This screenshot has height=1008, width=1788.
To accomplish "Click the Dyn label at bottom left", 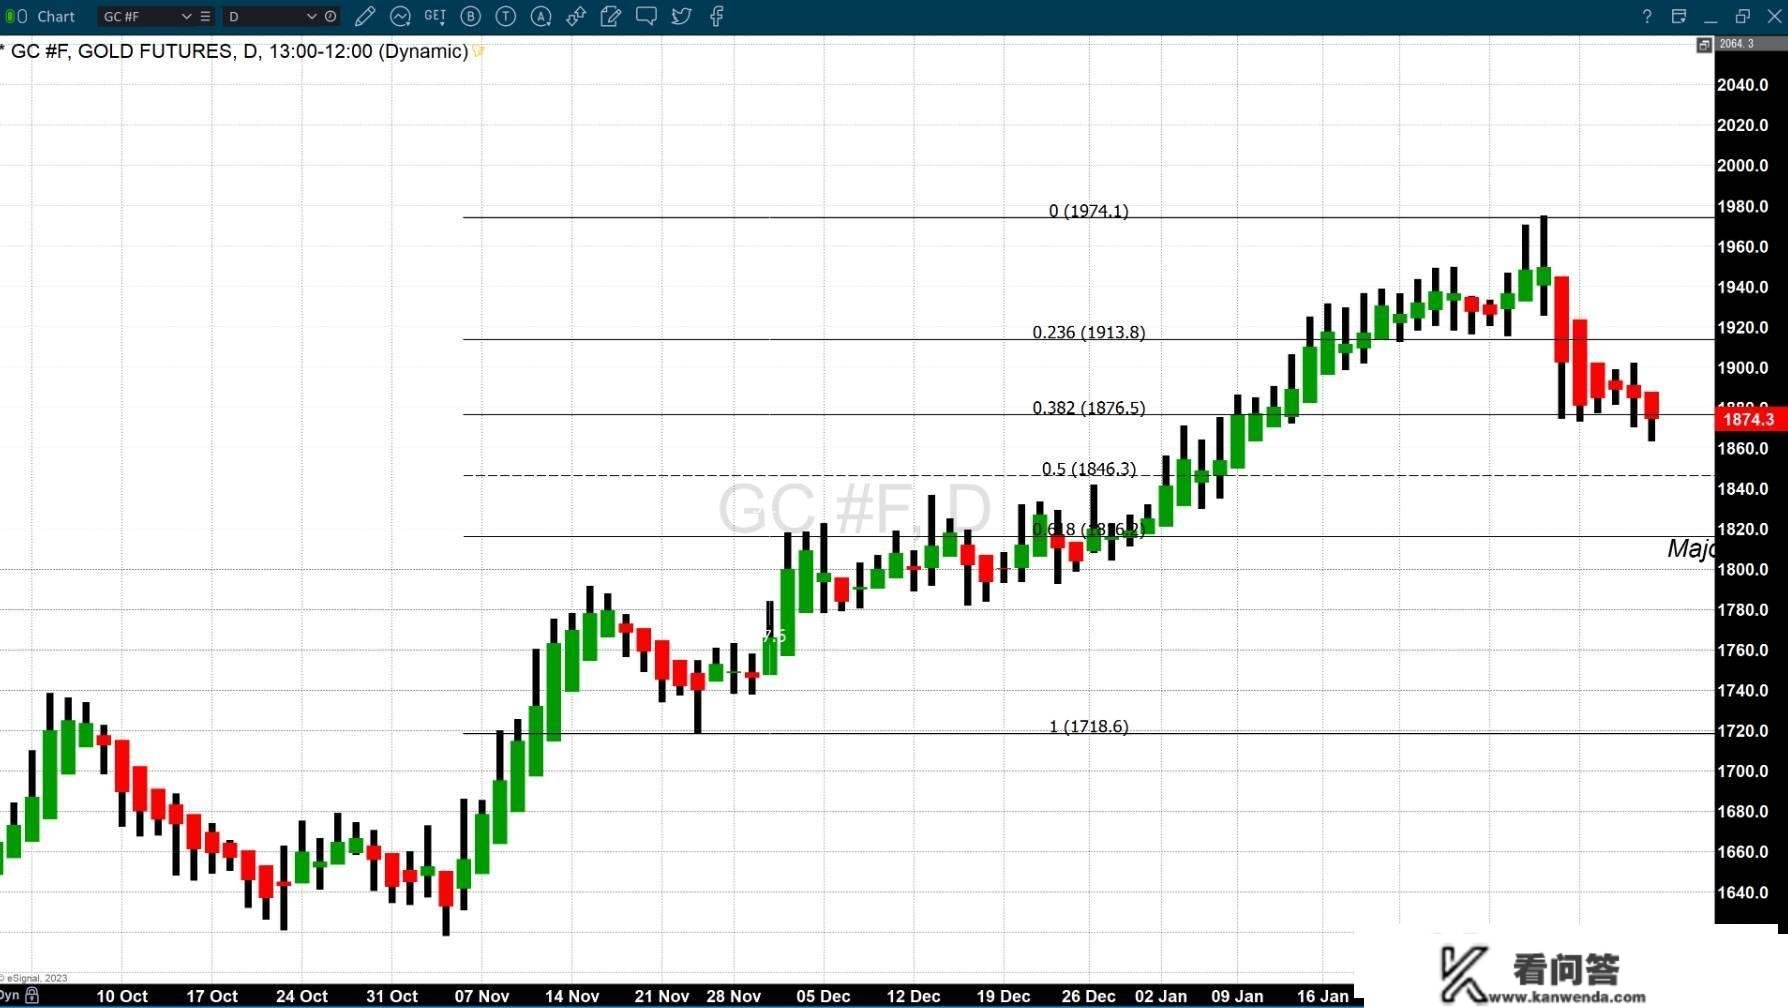I will tap(10, 995).
